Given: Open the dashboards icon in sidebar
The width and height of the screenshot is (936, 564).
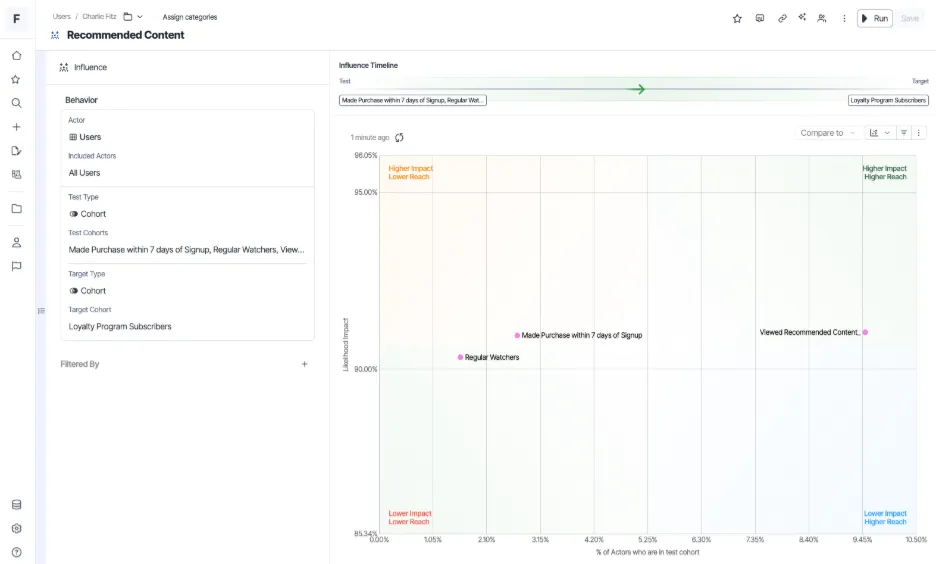Looking at the screenshot, I should coord(17,175).
